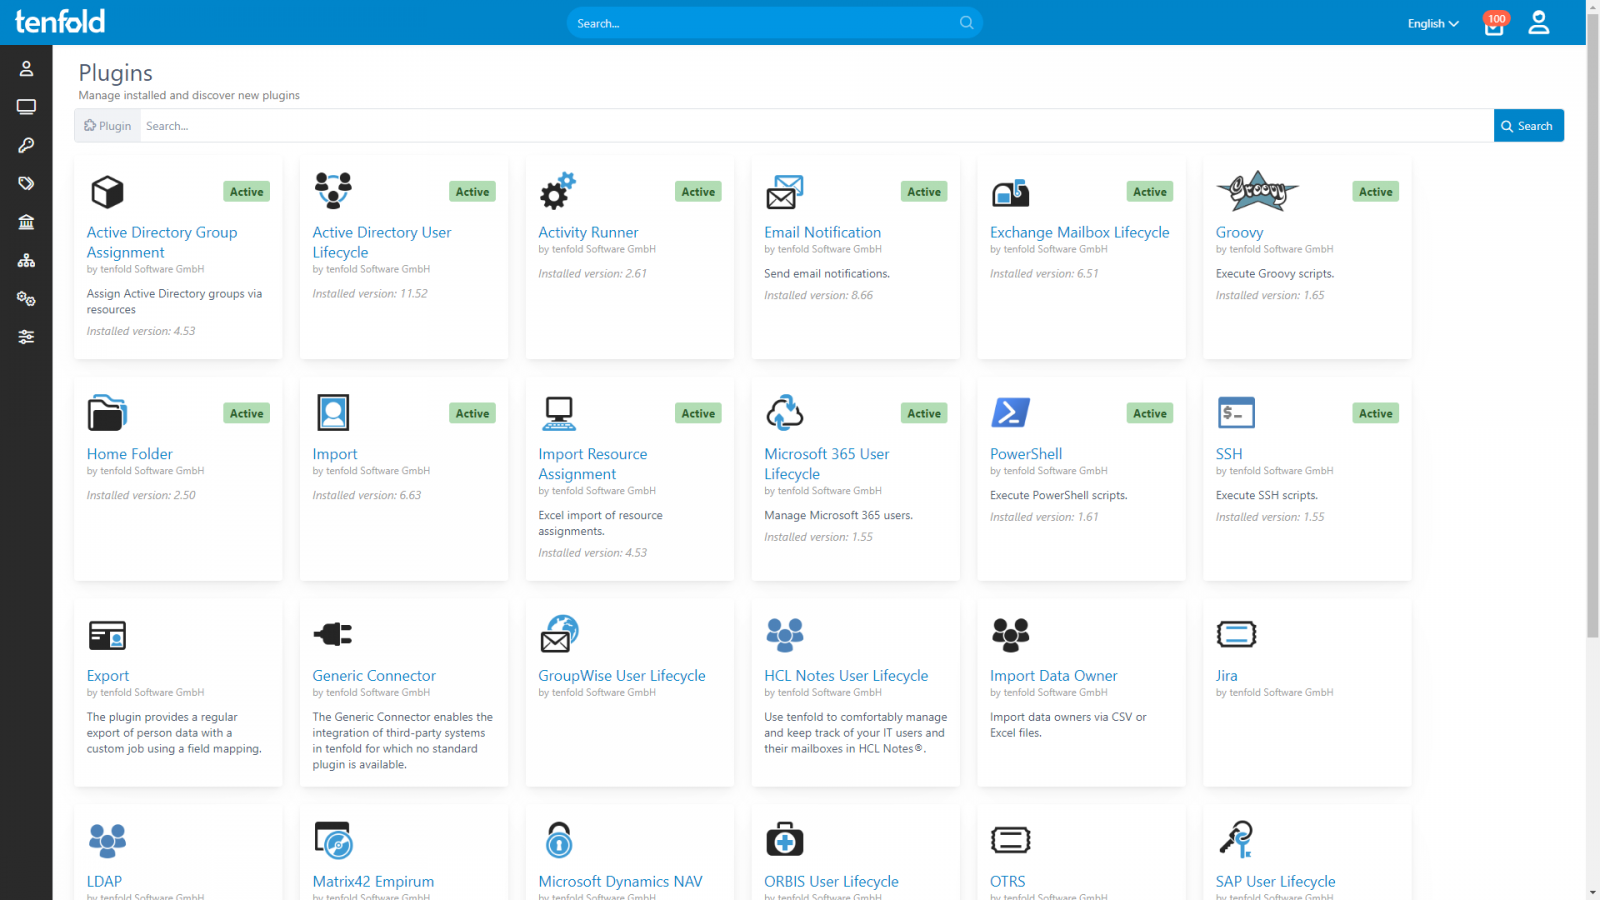Open the Plugin filter category selector
Viewport: 1600px width, 900px height.
(106, 125)
